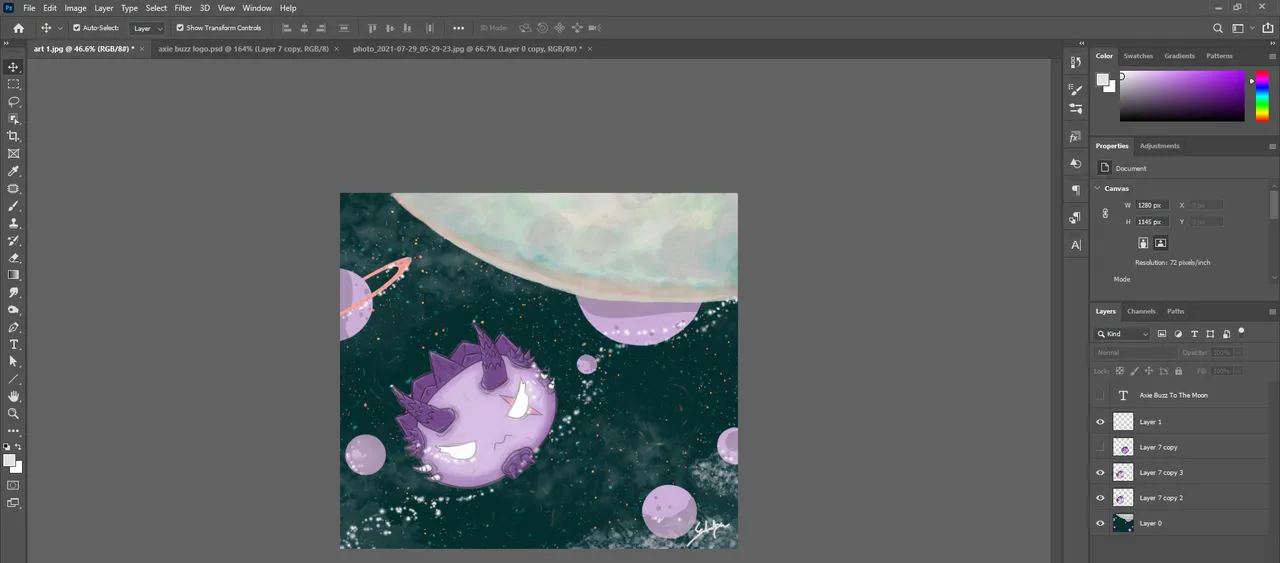Hide Layer 7 copy 2
The height and width of the screenshot is (563, 1280).
(x=1101, y=498)
